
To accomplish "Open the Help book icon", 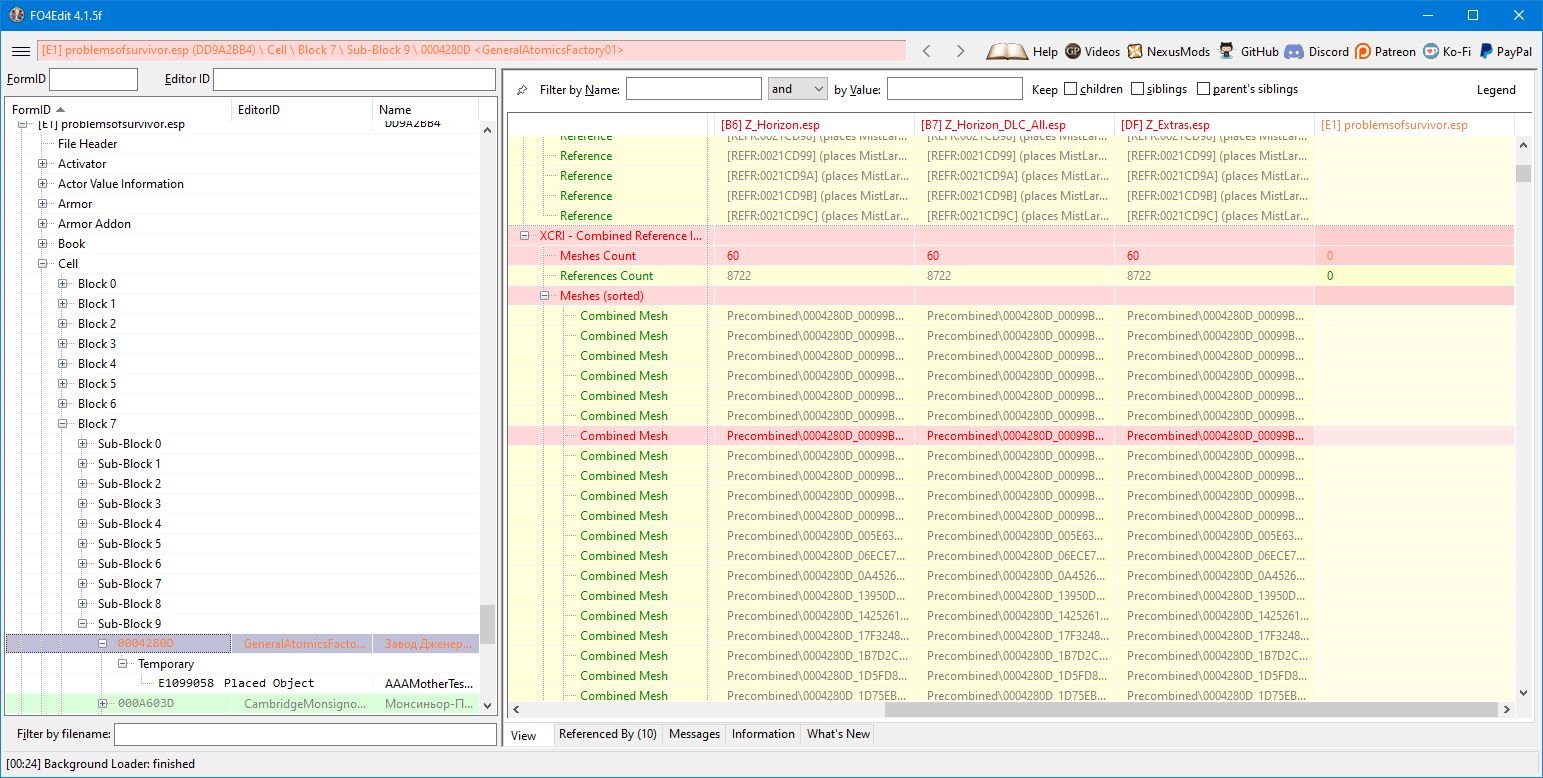I will (1007, 51).
